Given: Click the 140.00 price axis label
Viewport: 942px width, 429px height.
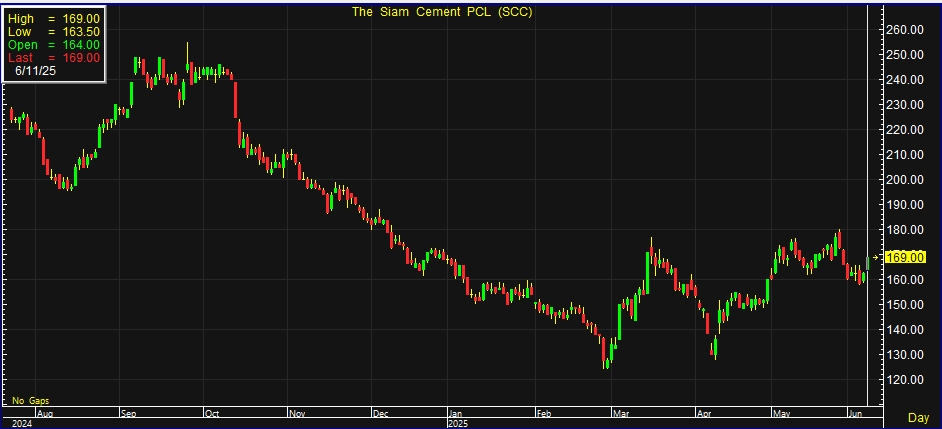Looking at the screenshot, I should pos(905,329).
